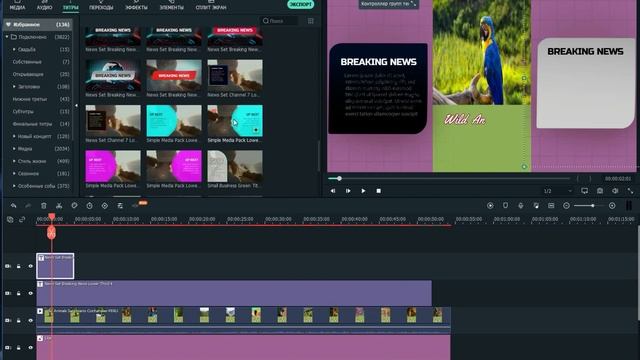The image size is (640, 360).
Task: Click the Контроллер групп button in preview
Action: pyautogui.click(x=388, y=4)
